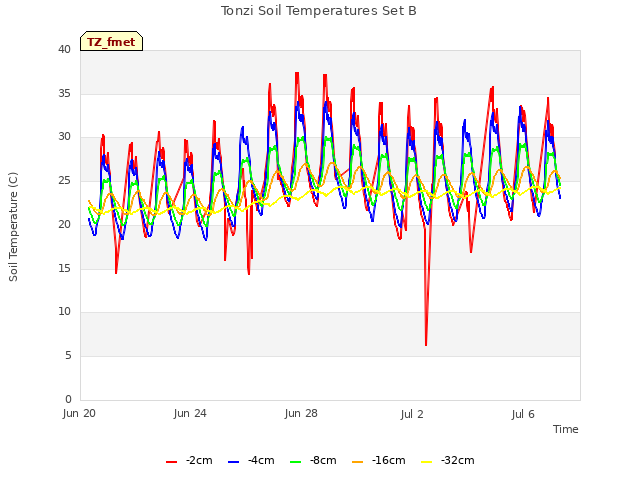Click the Jul 6 x-axis tick label
The image size is (640, 480).
pyautogui.click(x=523, y=414)
